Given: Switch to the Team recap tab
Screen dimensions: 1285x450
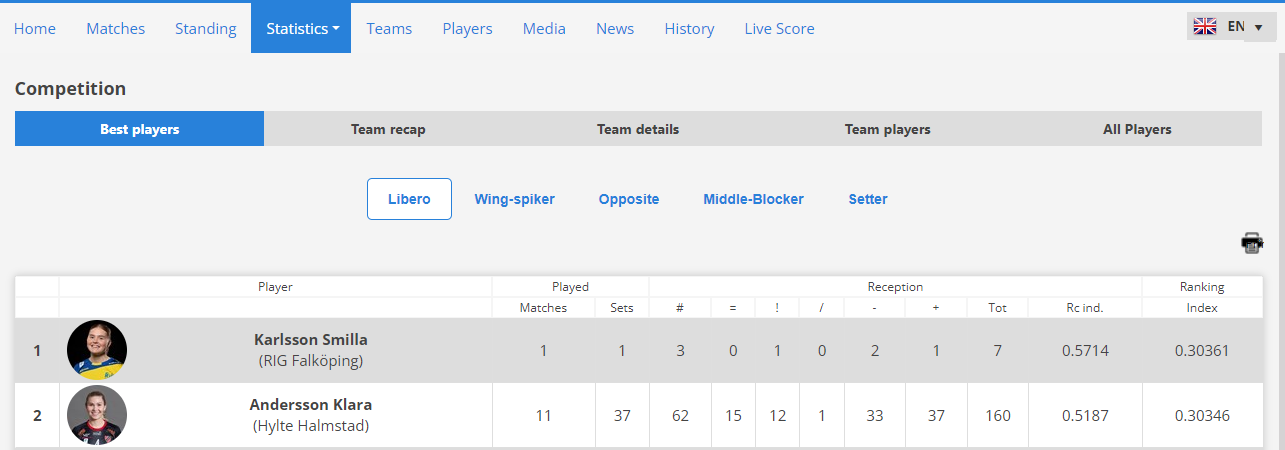Looking at the screenshot, I should 388,129.
